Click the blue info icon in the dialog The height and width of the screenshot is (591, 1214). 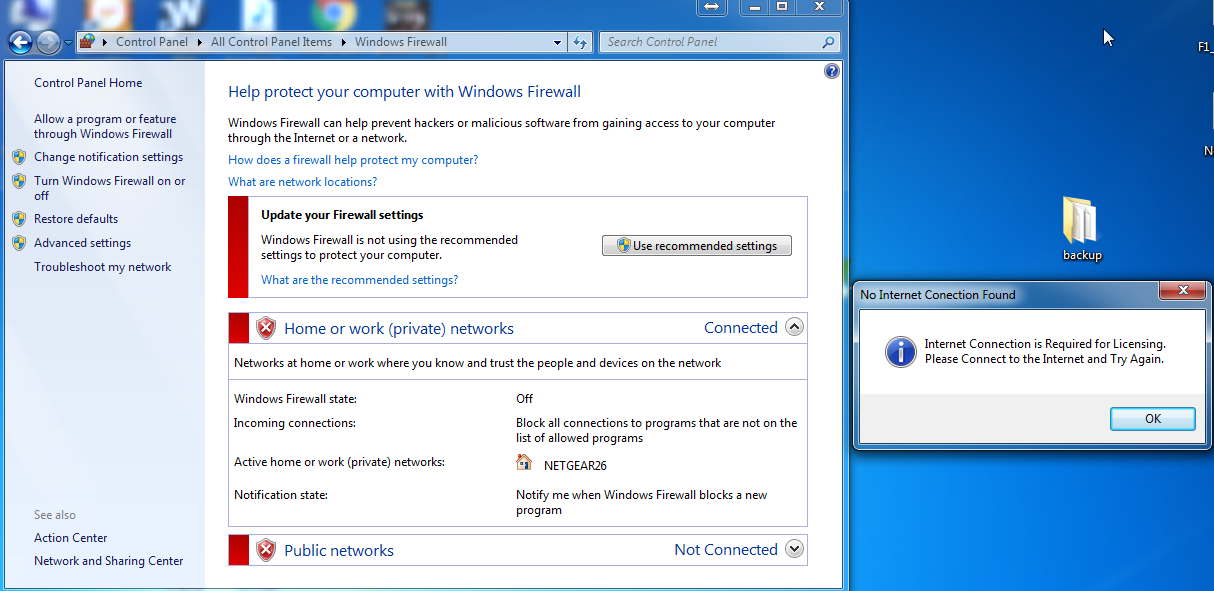coord(901,351)
